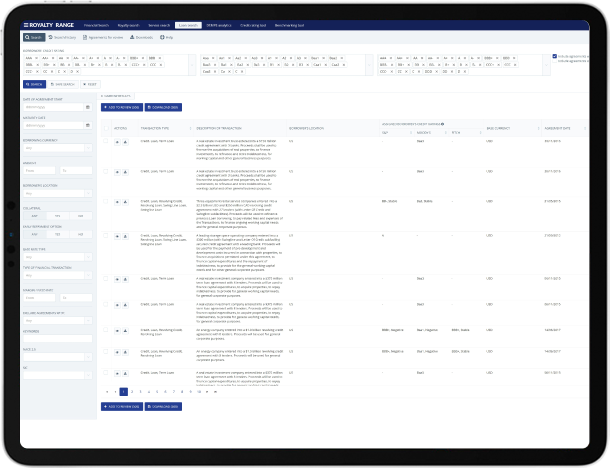Toggle the checked include agreements checkbox
This screenshot has width=610, height=468.
pos(555,57)
